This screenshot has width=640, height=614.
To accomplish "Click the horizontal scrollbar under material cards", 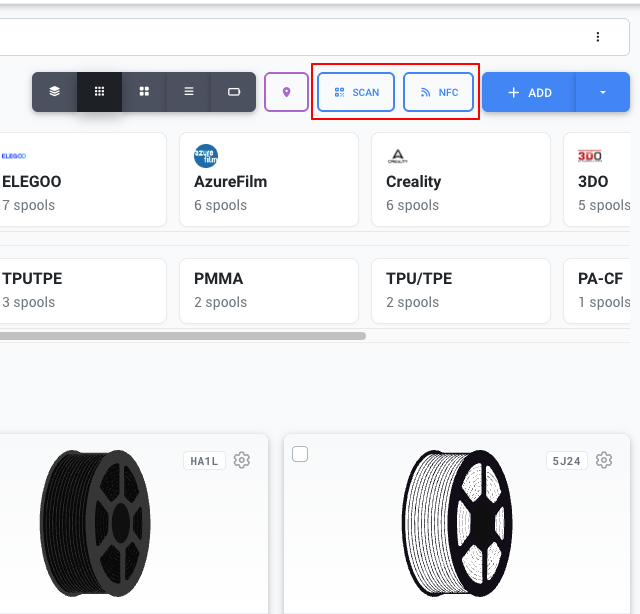I will pyautogui.click(x=182, y=336).
